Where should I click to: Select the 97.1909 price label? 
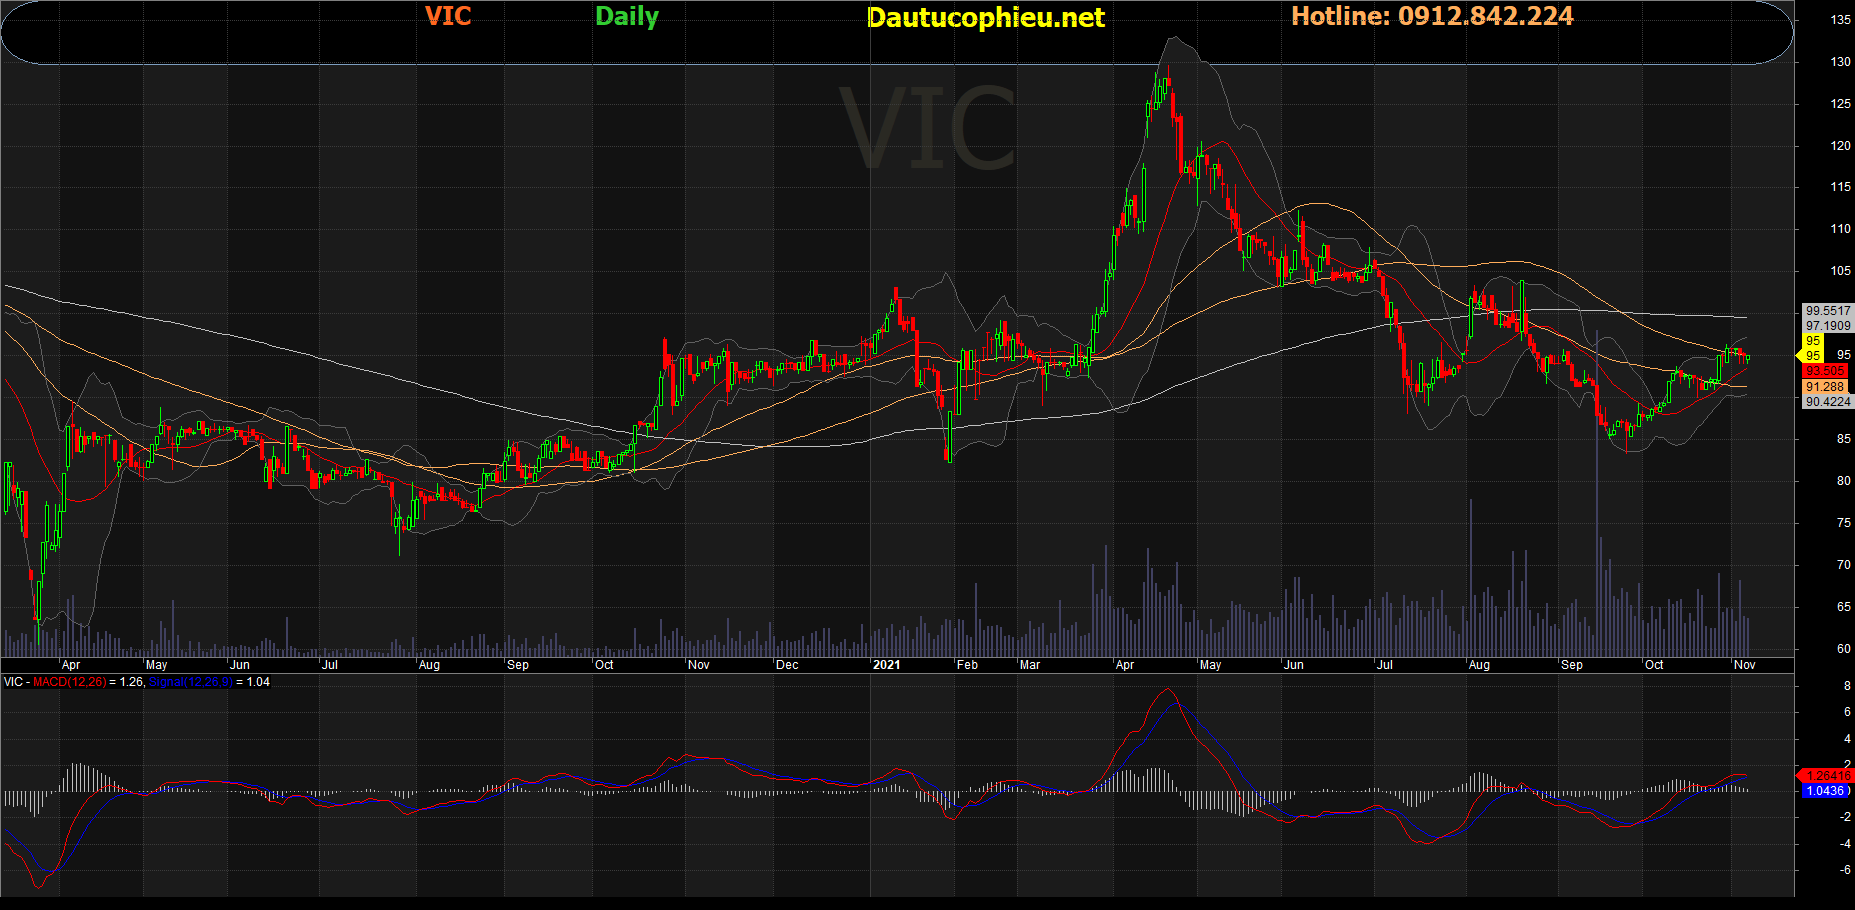[1827, 326]
